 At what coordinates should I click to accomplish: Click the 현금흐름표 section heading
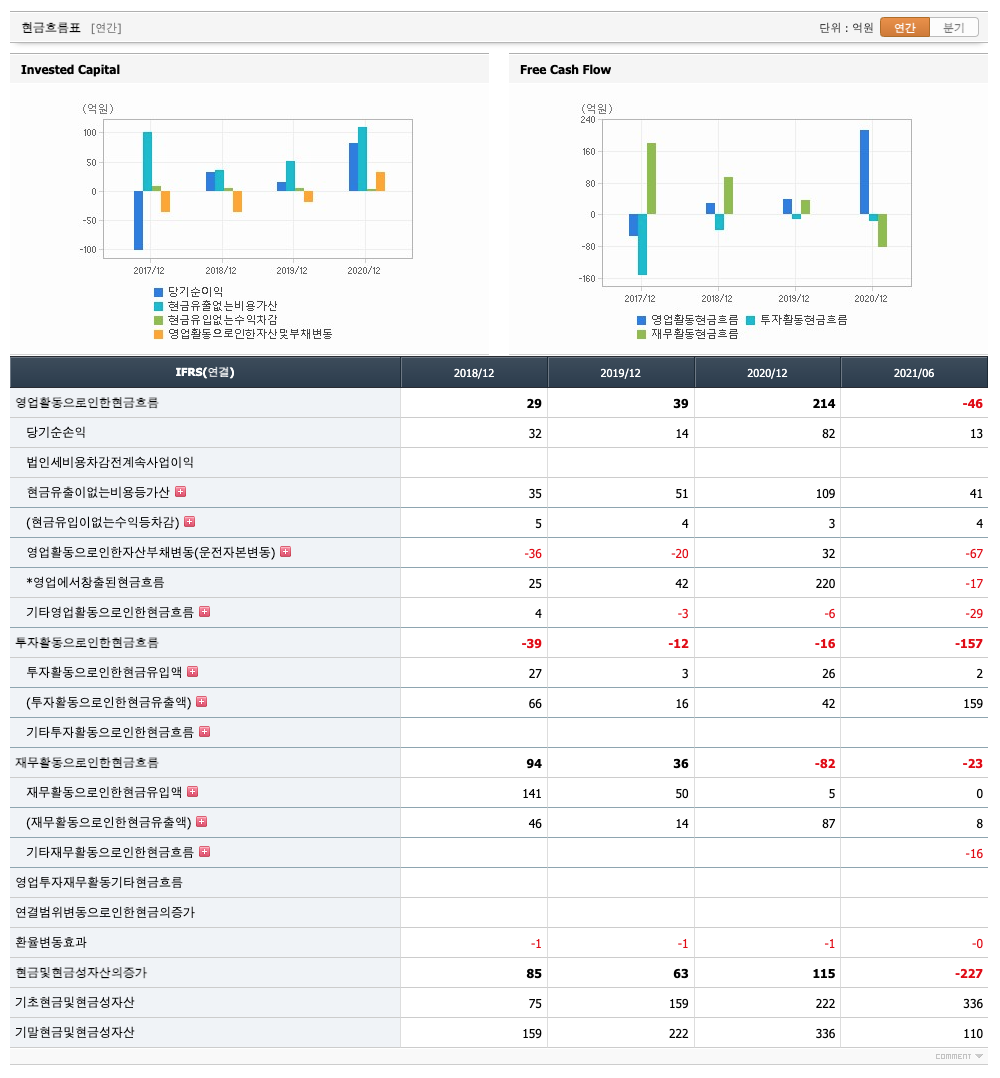coord(51,28)
